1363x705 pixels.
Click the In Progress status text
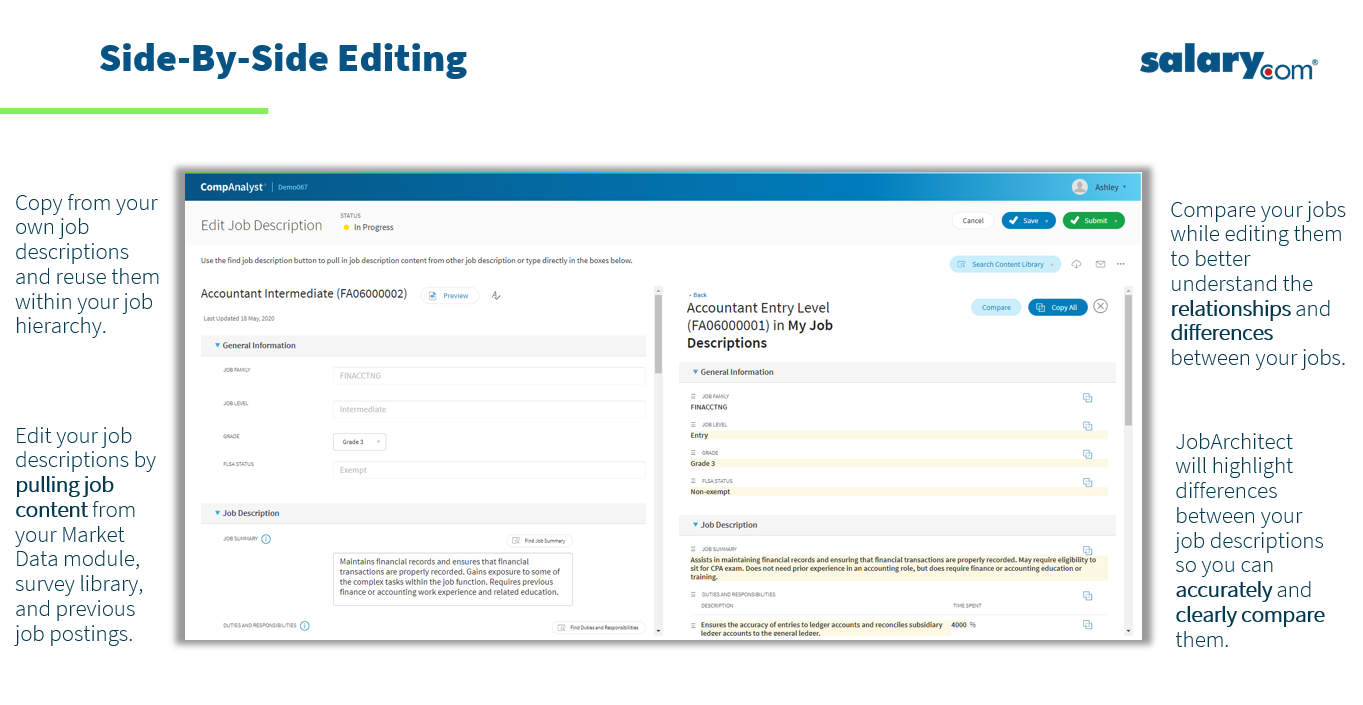(x=373, y=228)
